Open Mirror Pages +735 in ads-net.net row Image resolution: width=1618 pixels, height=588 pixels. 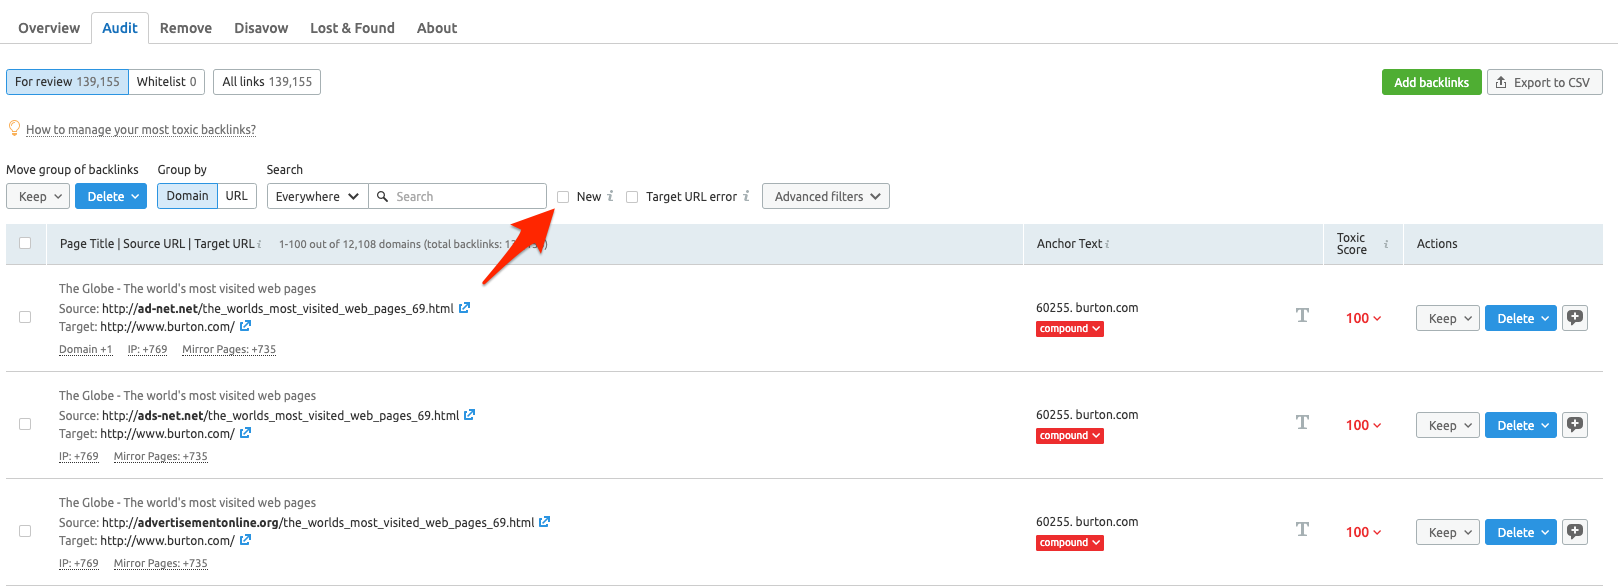click(x=161, y=456)
